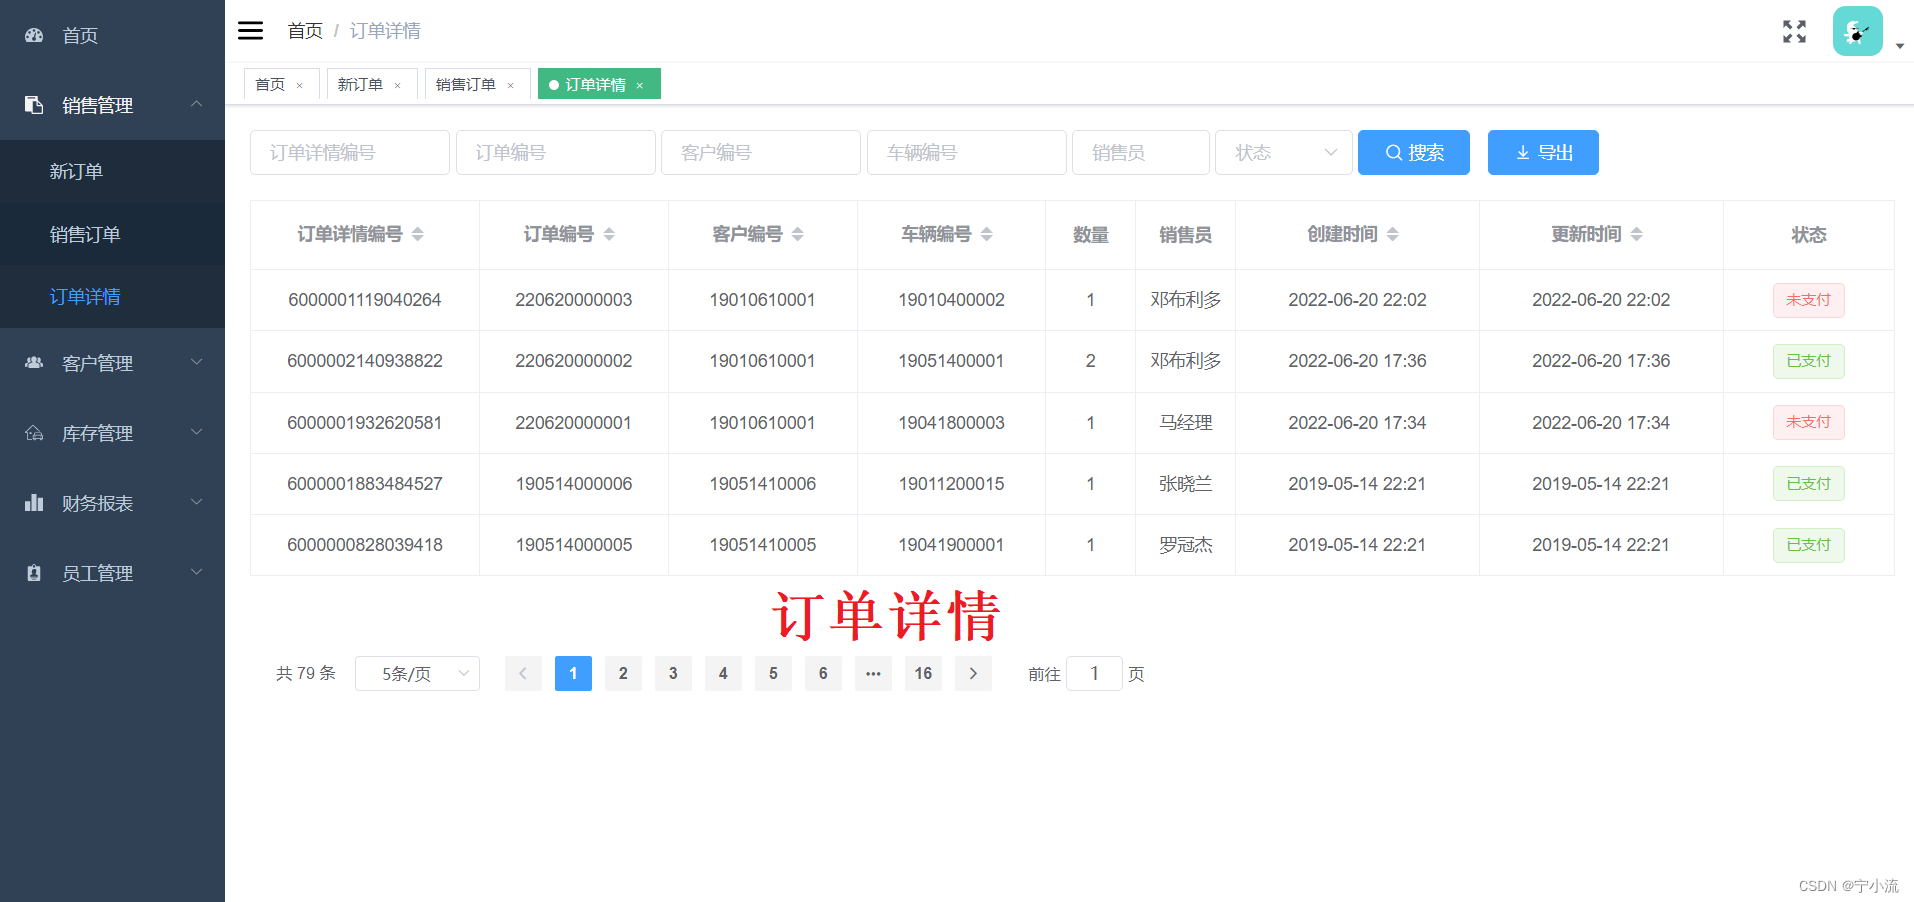Open the user avatar menu
This screenshot has height=902, width=1914.
click(1857, 31)
